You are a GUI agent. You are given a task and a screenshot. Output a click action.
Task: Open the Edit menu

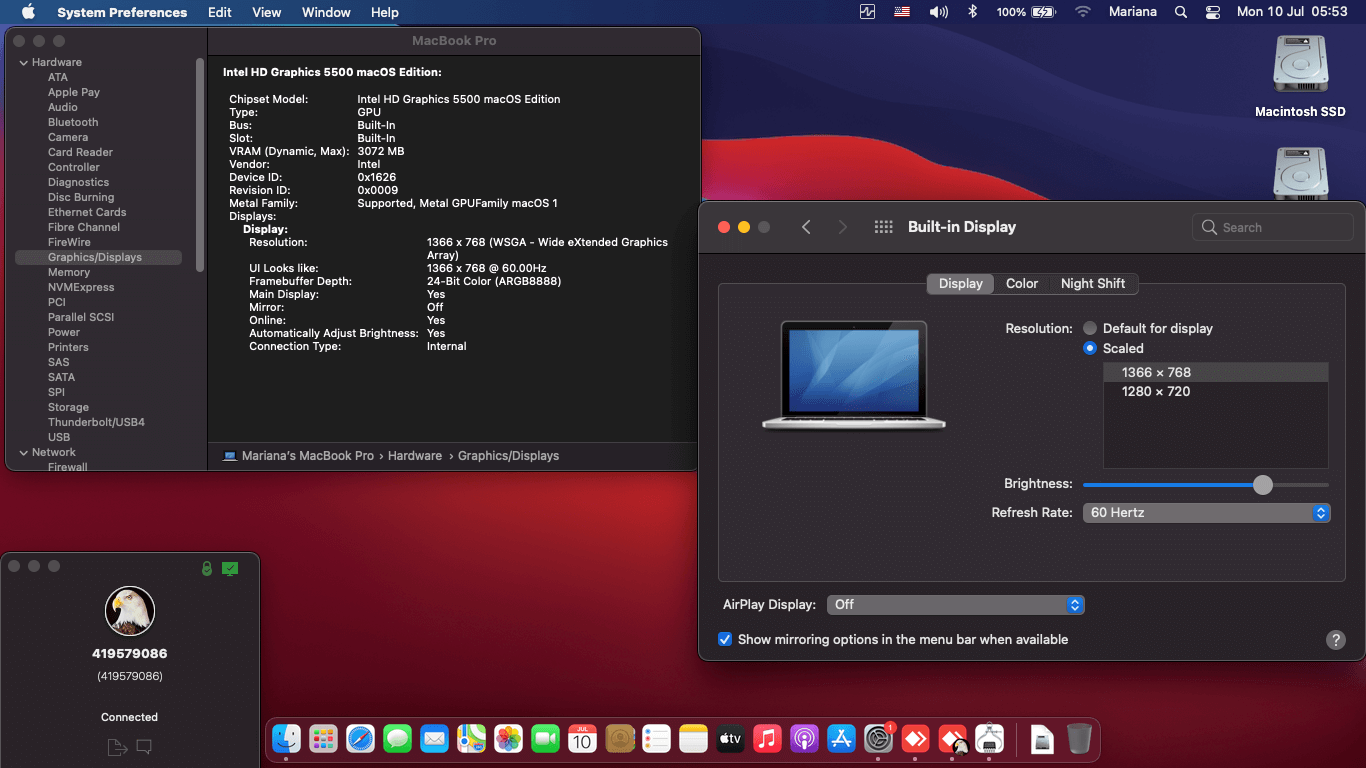220,12
